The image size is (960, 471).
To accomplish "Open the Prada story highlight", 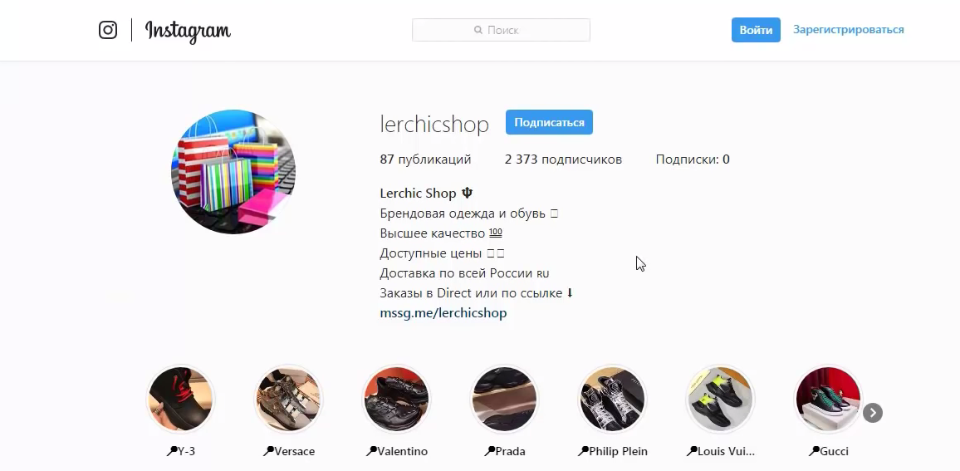I will (x=504, y=399).
